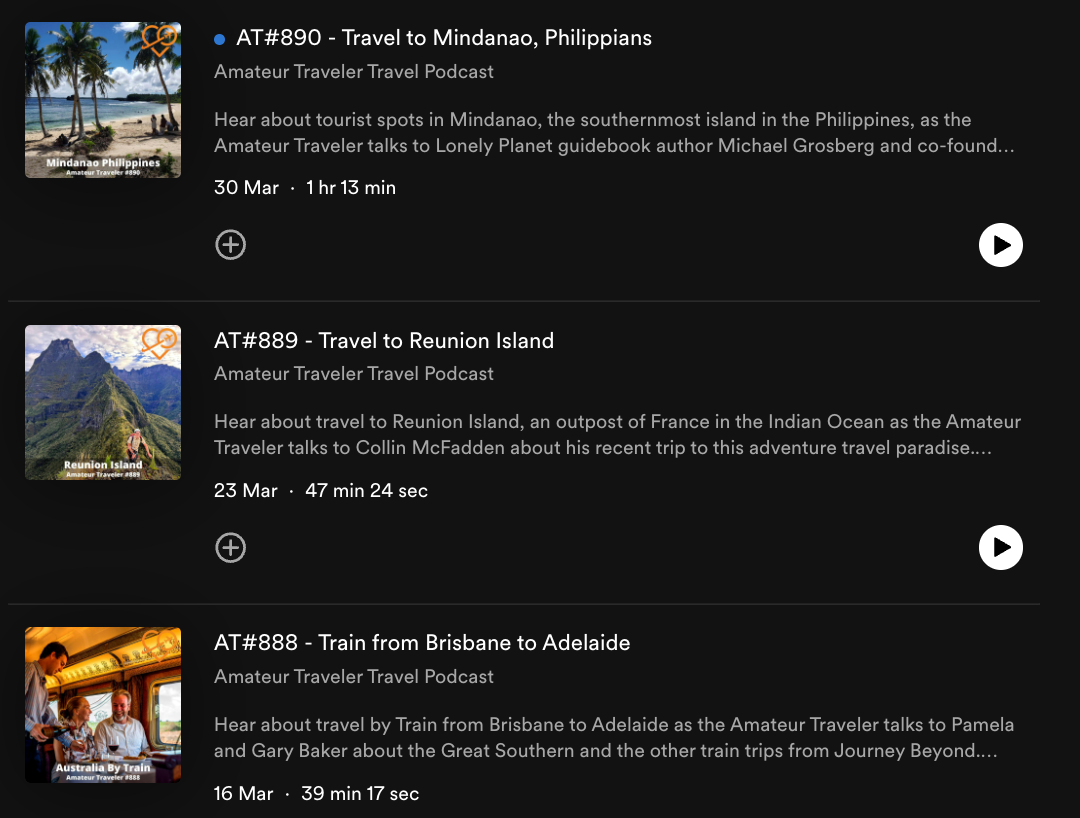Select the blue unplayed dot next to AT#890
This screenshot has height=818, width=1080.
pos(219,38)
